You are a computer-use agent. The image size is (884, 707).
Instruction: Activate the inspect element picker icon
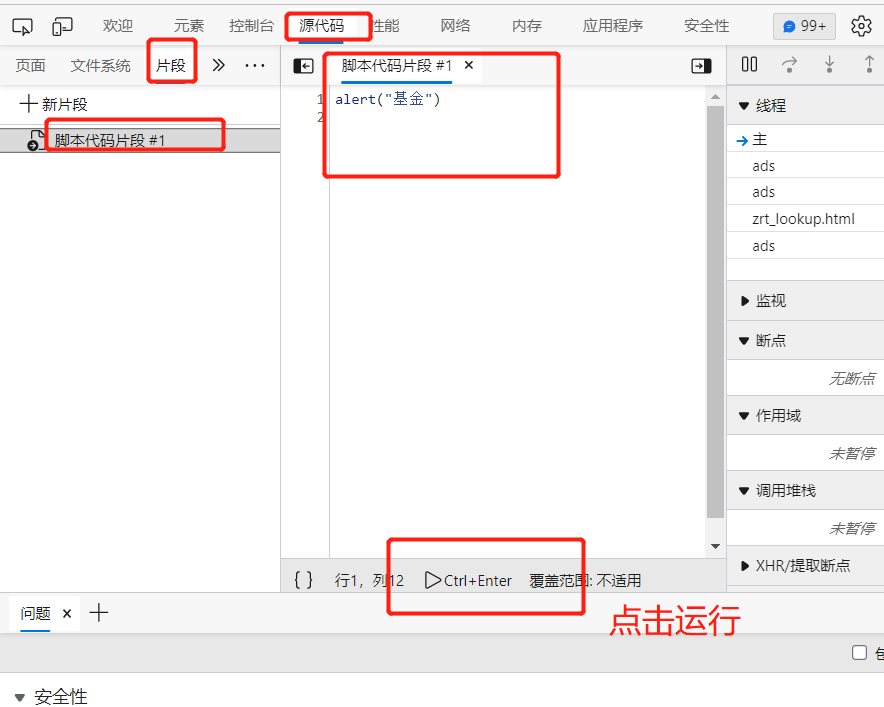pos(23,26)
